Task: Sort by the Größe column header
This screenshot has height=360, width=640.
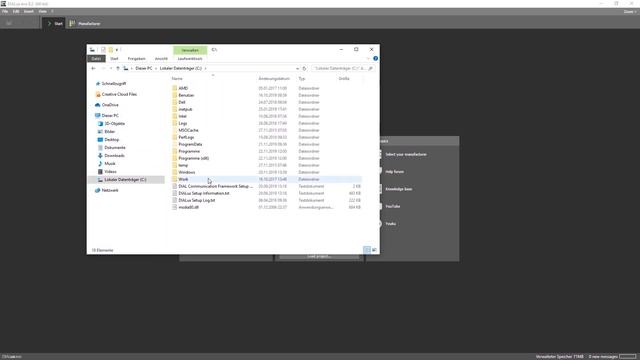Action: (x=344, y=78)
